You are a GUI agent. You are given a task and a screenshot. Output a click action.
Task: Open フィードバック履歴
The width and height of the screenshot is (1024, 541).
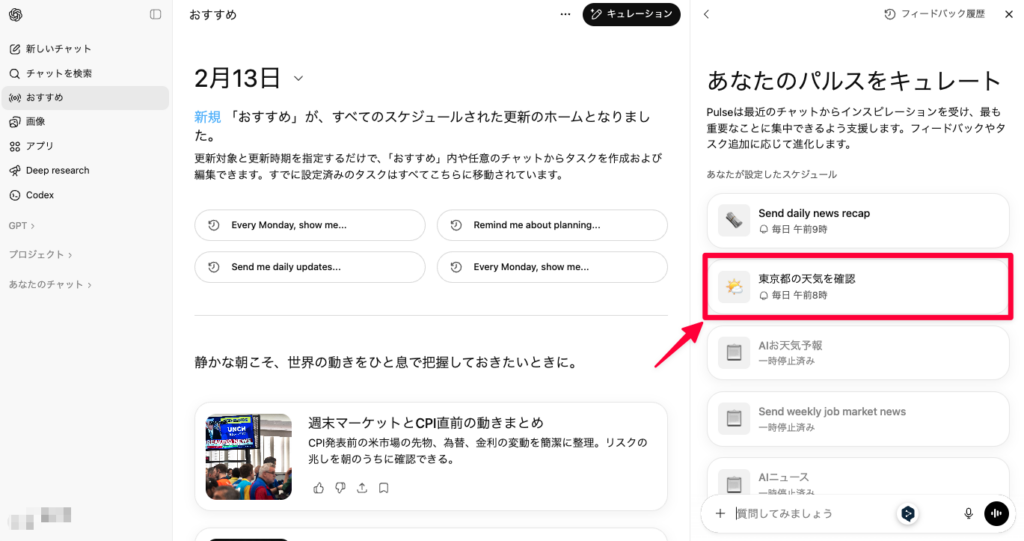point(934,14)
